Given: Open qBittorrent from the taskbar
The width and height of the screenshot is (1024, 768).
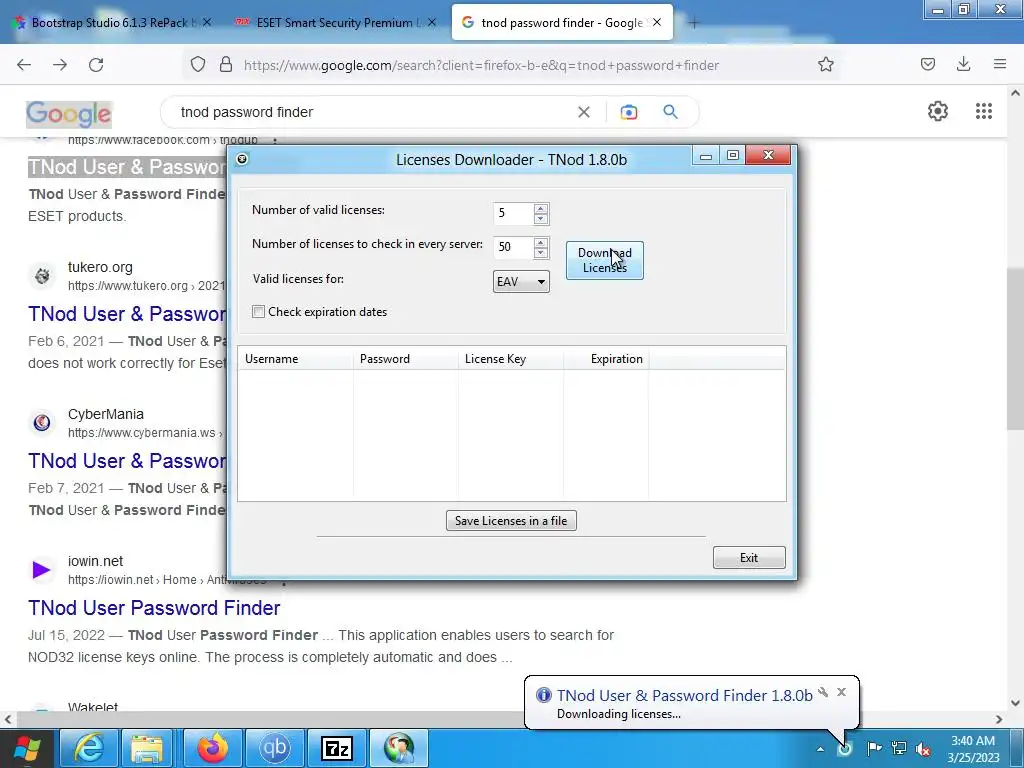Looking at the screenshot, I should coord(274,748).
